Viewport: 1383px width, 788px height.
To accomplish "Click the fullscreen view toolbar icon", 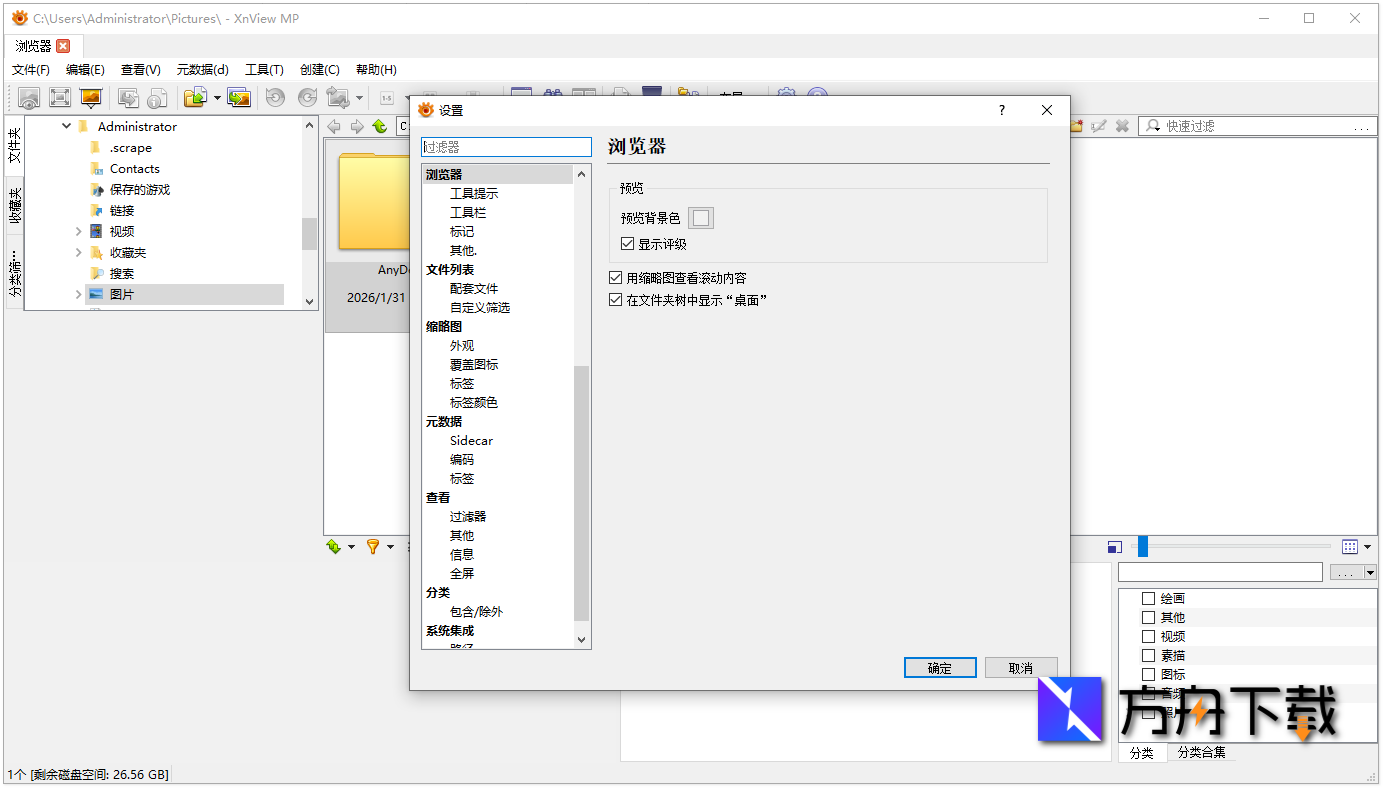I will (59, 97).
